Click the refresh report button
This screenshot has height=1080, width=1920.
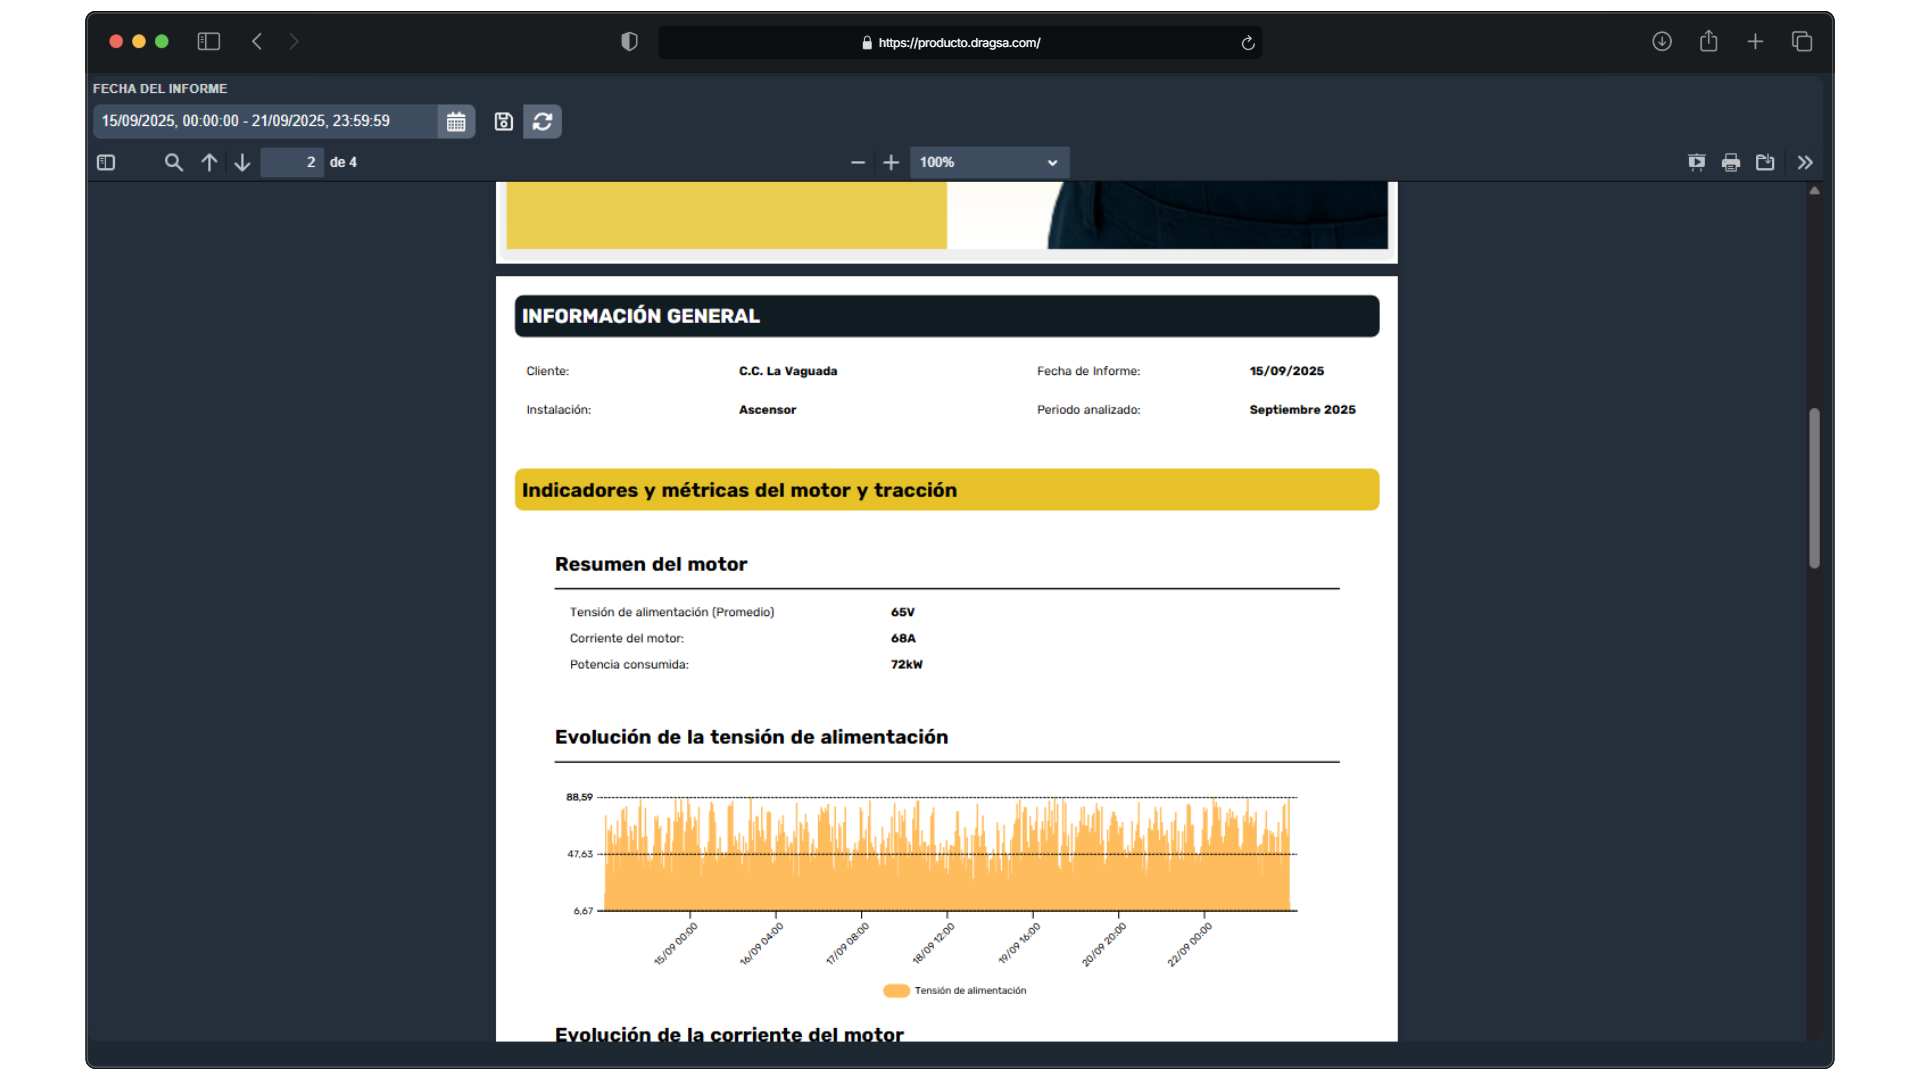pyautogui.click(x=542, y=122)
